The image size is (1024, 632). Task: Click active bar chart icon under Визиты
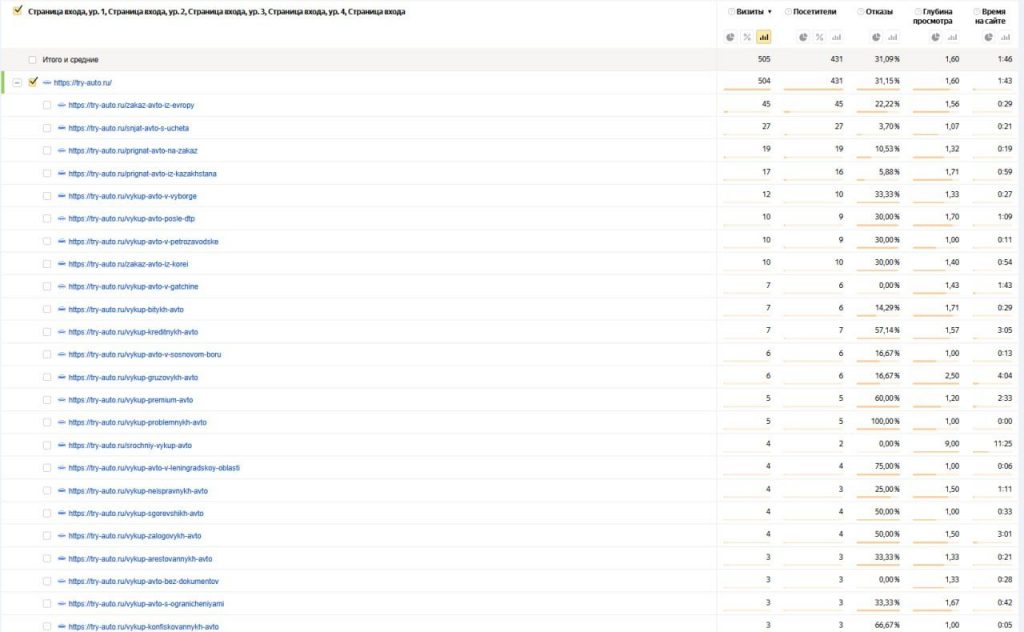click(x=764, y=37)
